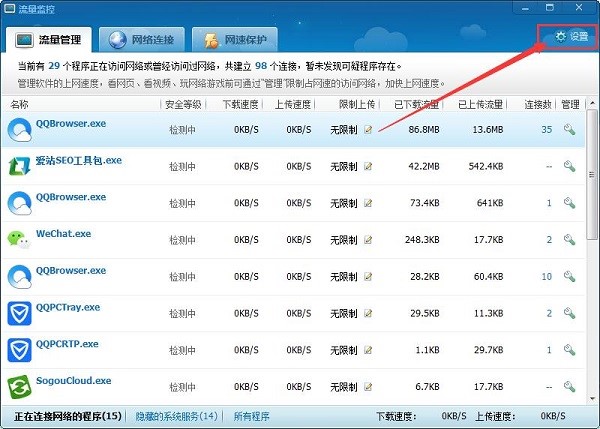Open manage wrench for SogouCloud.exe
The image size is (600, 429).
(569, 387)
